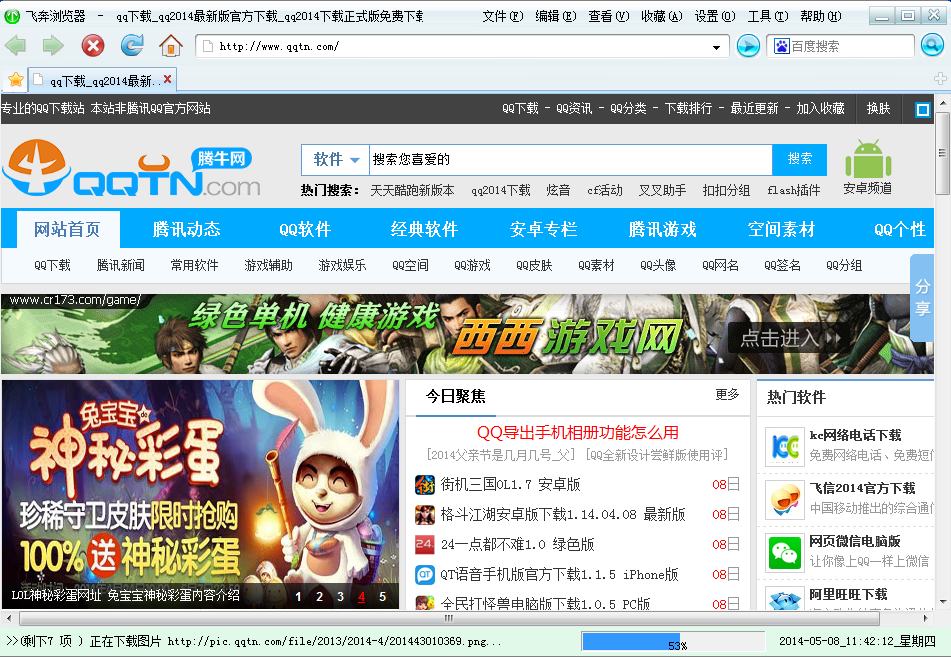Open headline QQ导出手机相册功能怎么用
Viewport: 951px width, 657px height.
pos(577,433)
